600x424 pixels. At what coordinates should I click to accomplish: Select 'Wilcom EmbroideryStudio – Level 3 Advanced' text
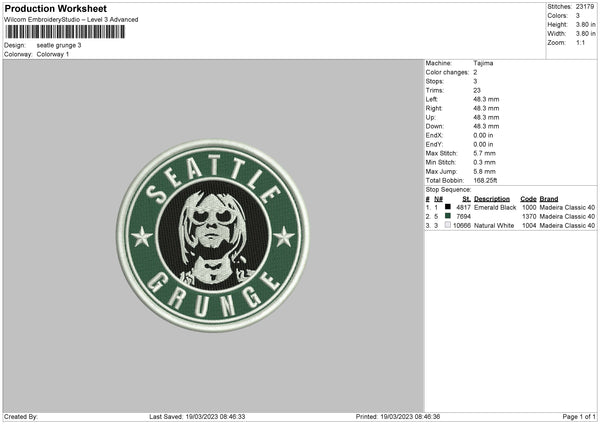click(71, 20)
